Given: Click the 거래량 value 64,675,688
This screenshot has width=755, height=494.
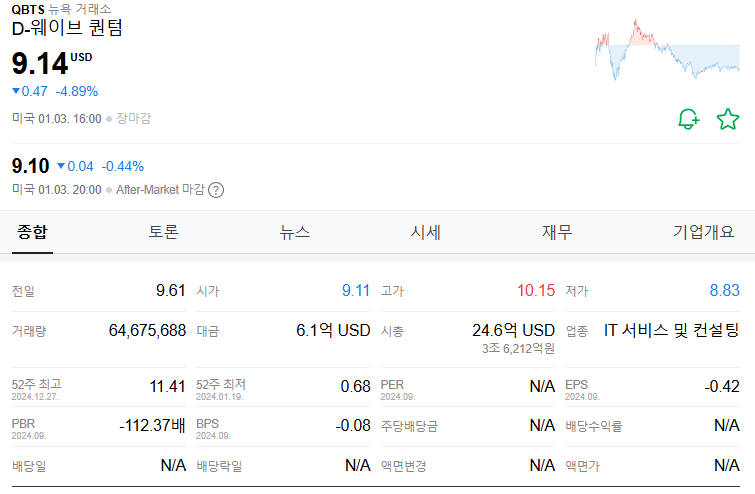Looking at the screenshot, I should tap(147, 330).
